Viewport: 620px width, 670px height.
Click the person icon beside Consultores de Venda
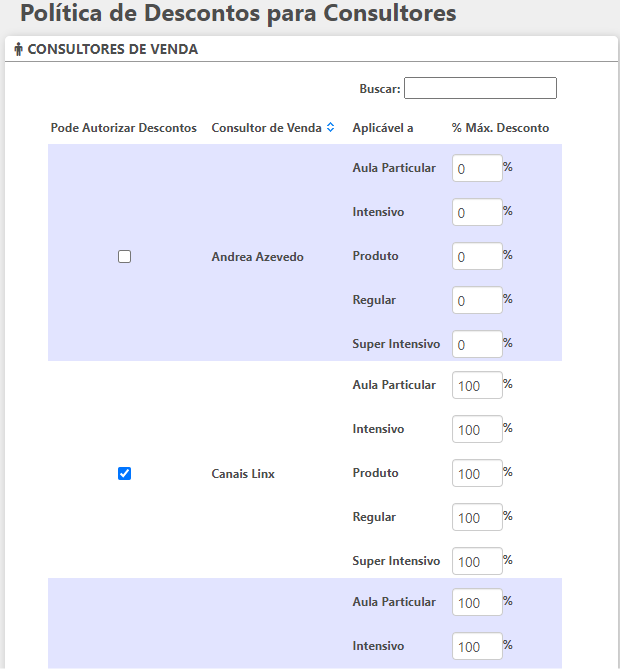click(x=18, y=50)
